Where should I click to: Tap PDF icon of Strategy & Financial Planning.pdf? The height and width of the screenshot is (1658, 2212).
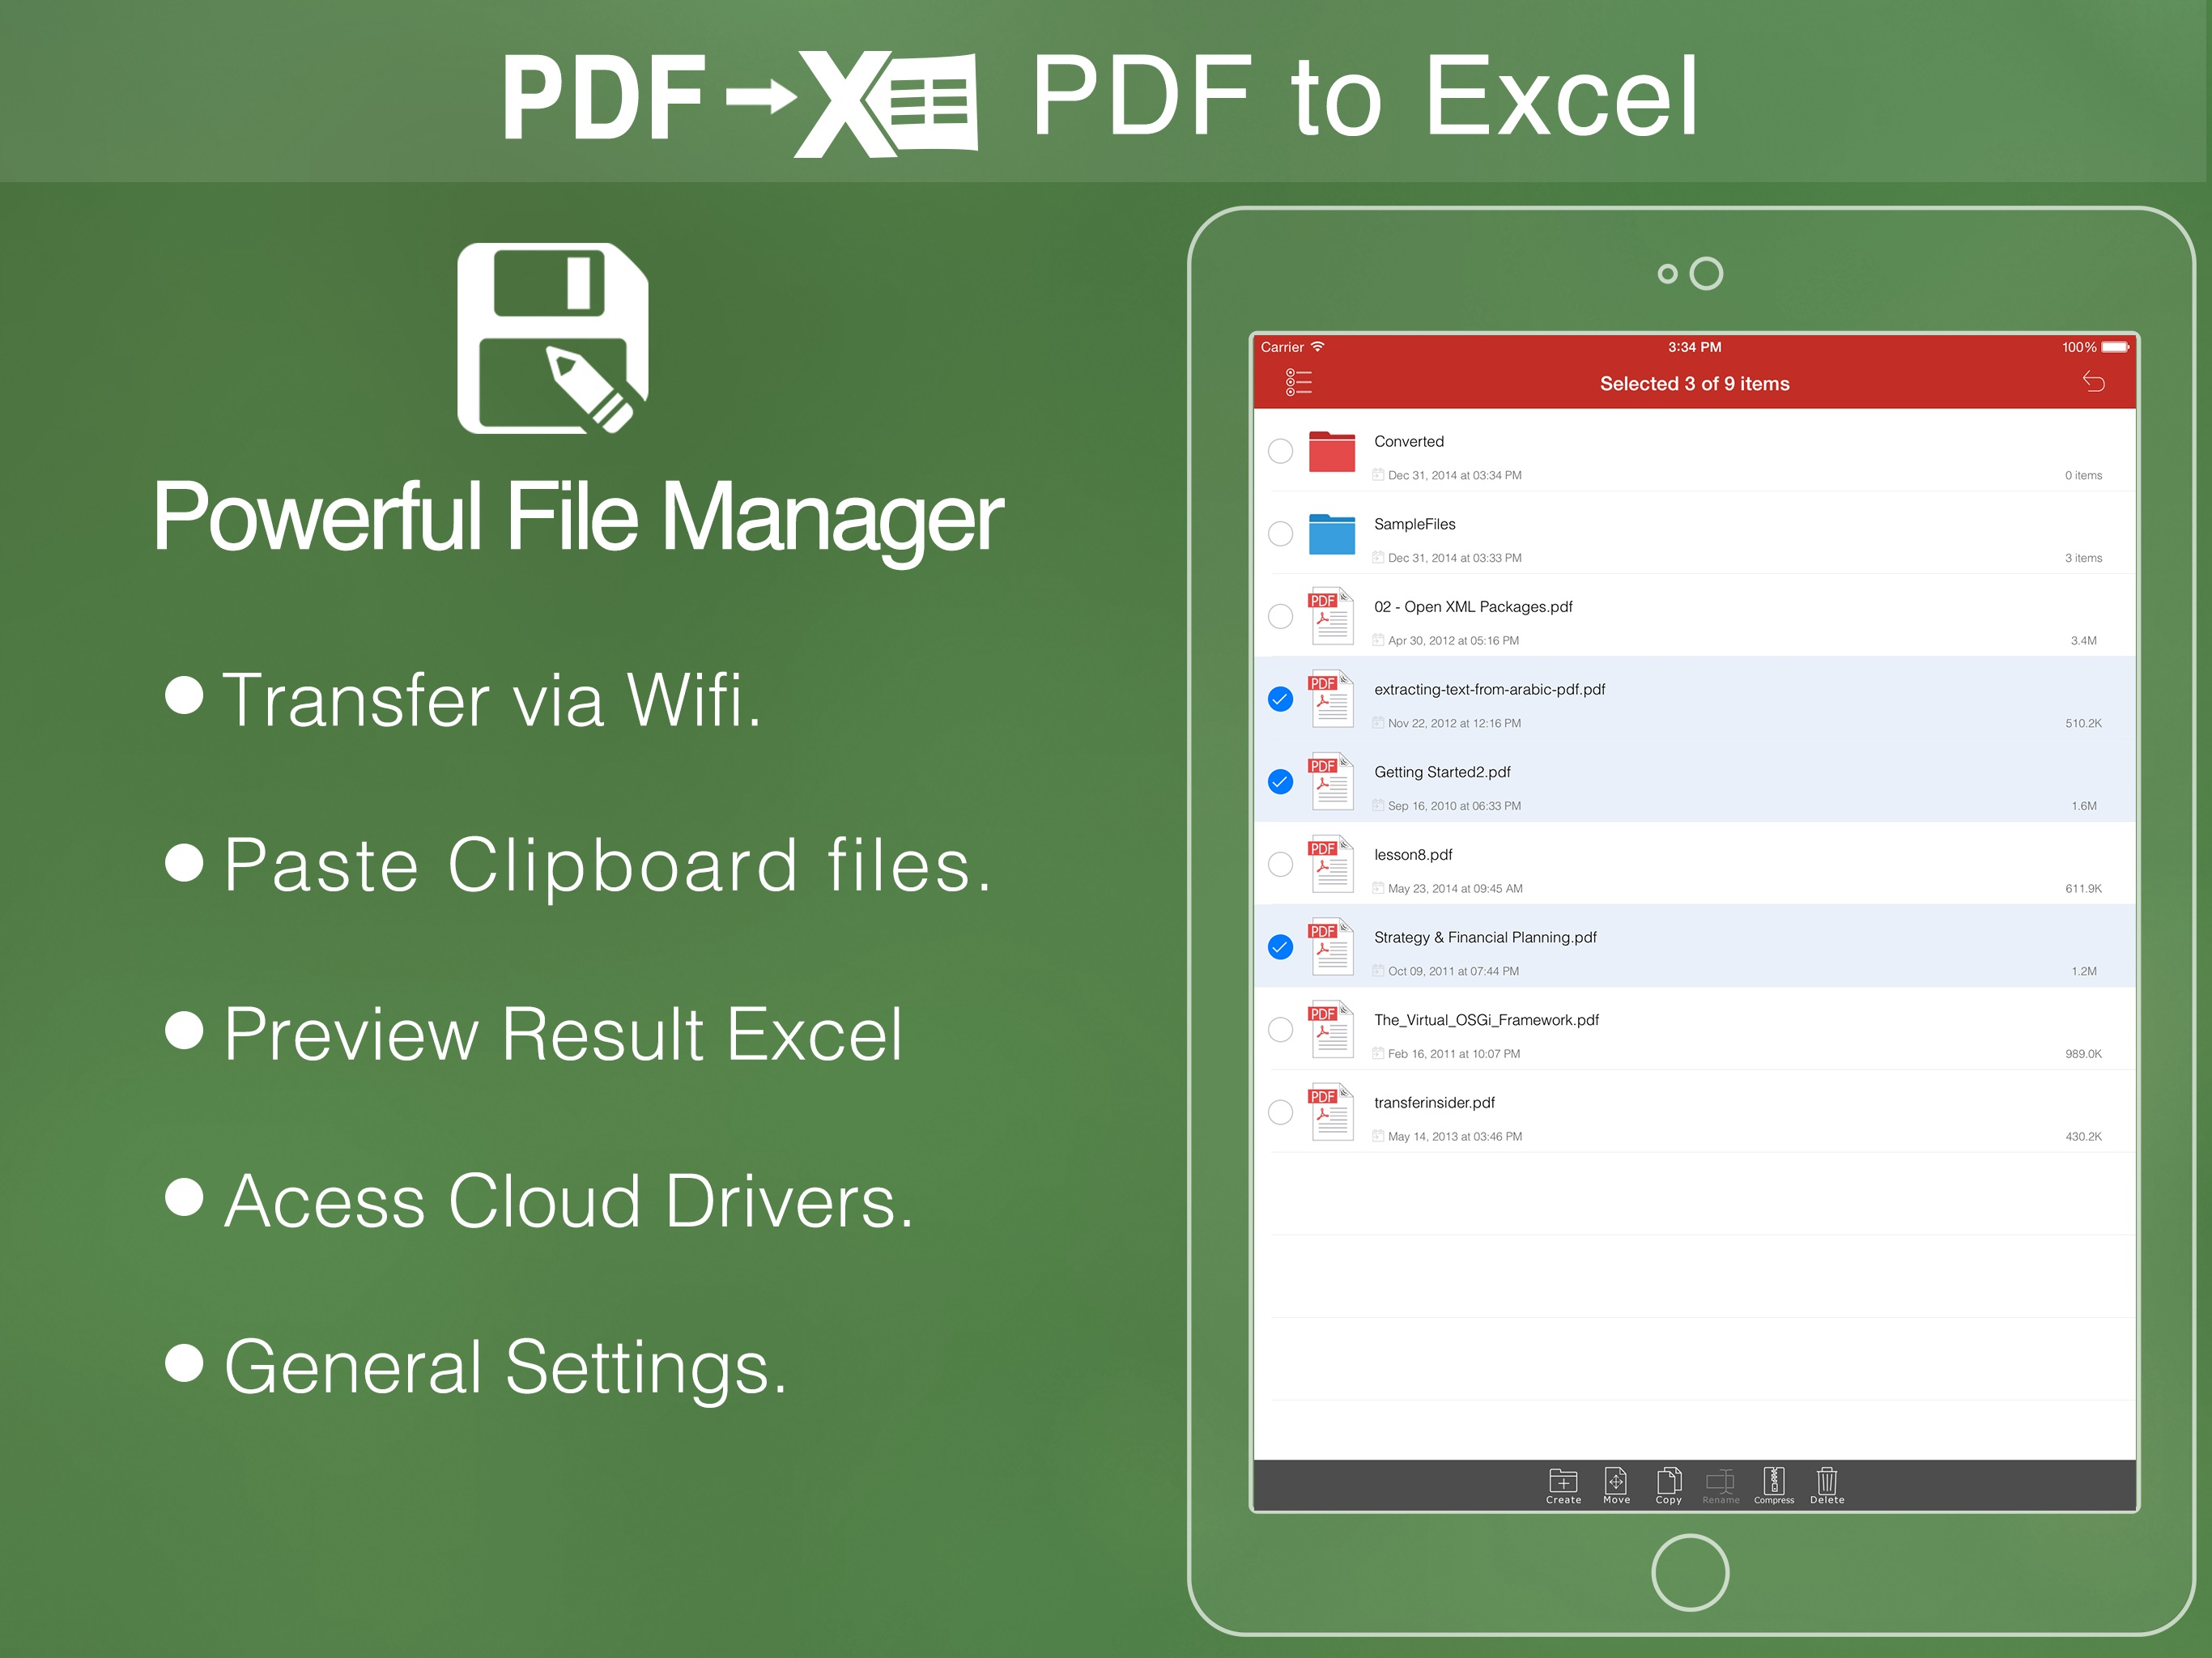[x=1331, y=946]
